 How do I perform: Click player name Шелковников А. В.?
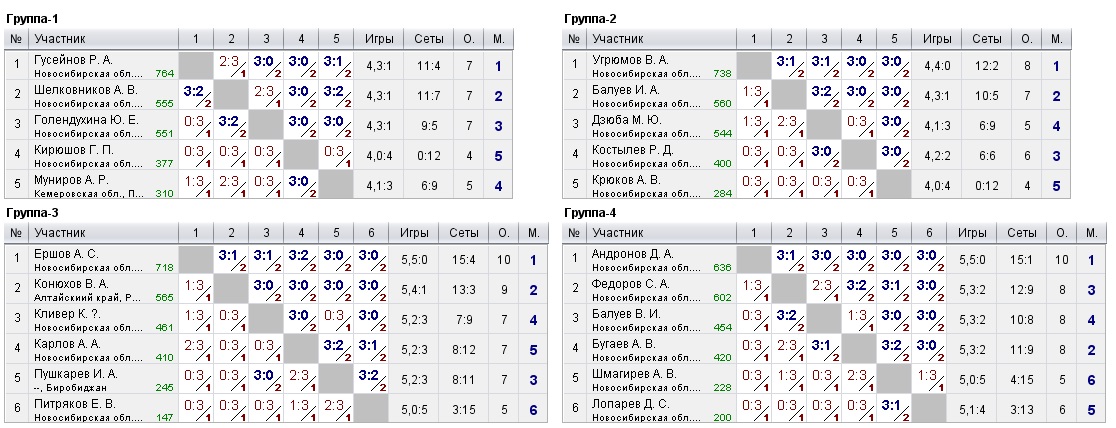[85, 89]
